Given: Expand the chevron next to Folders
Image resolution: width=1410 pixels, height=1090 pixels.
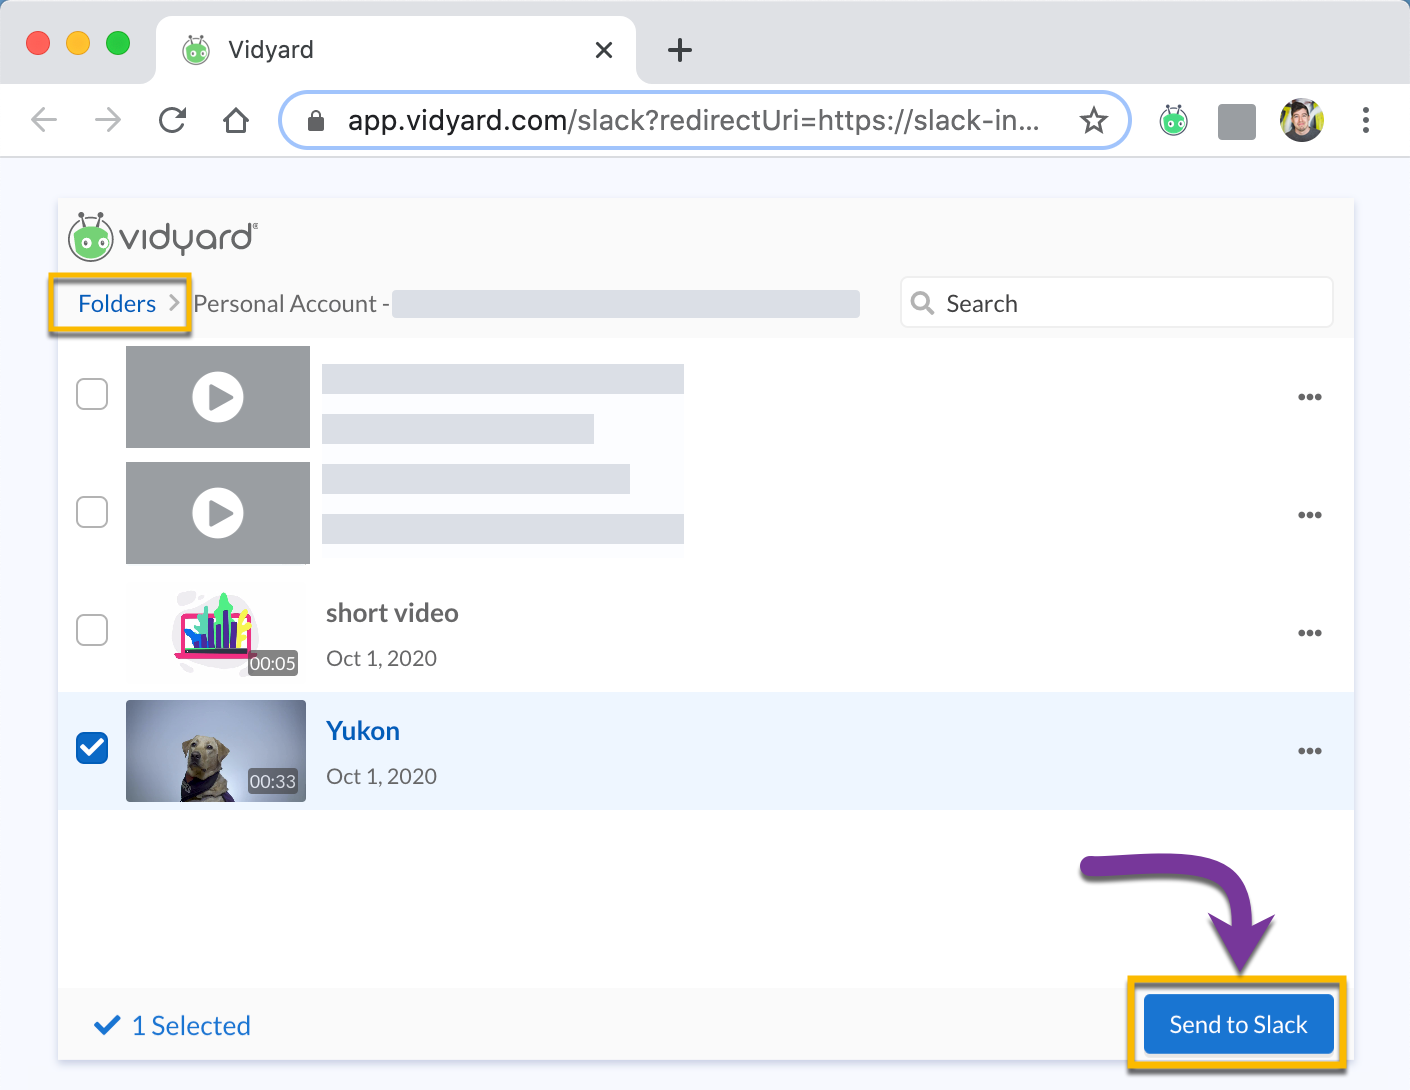Looking at the screenshot, I should [174, 303].
